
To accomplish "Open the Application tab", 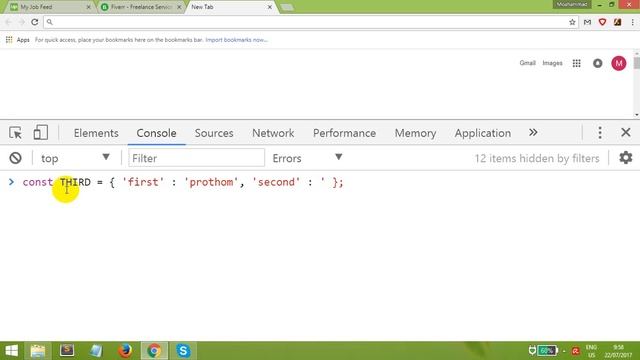I will click(483, 133).
